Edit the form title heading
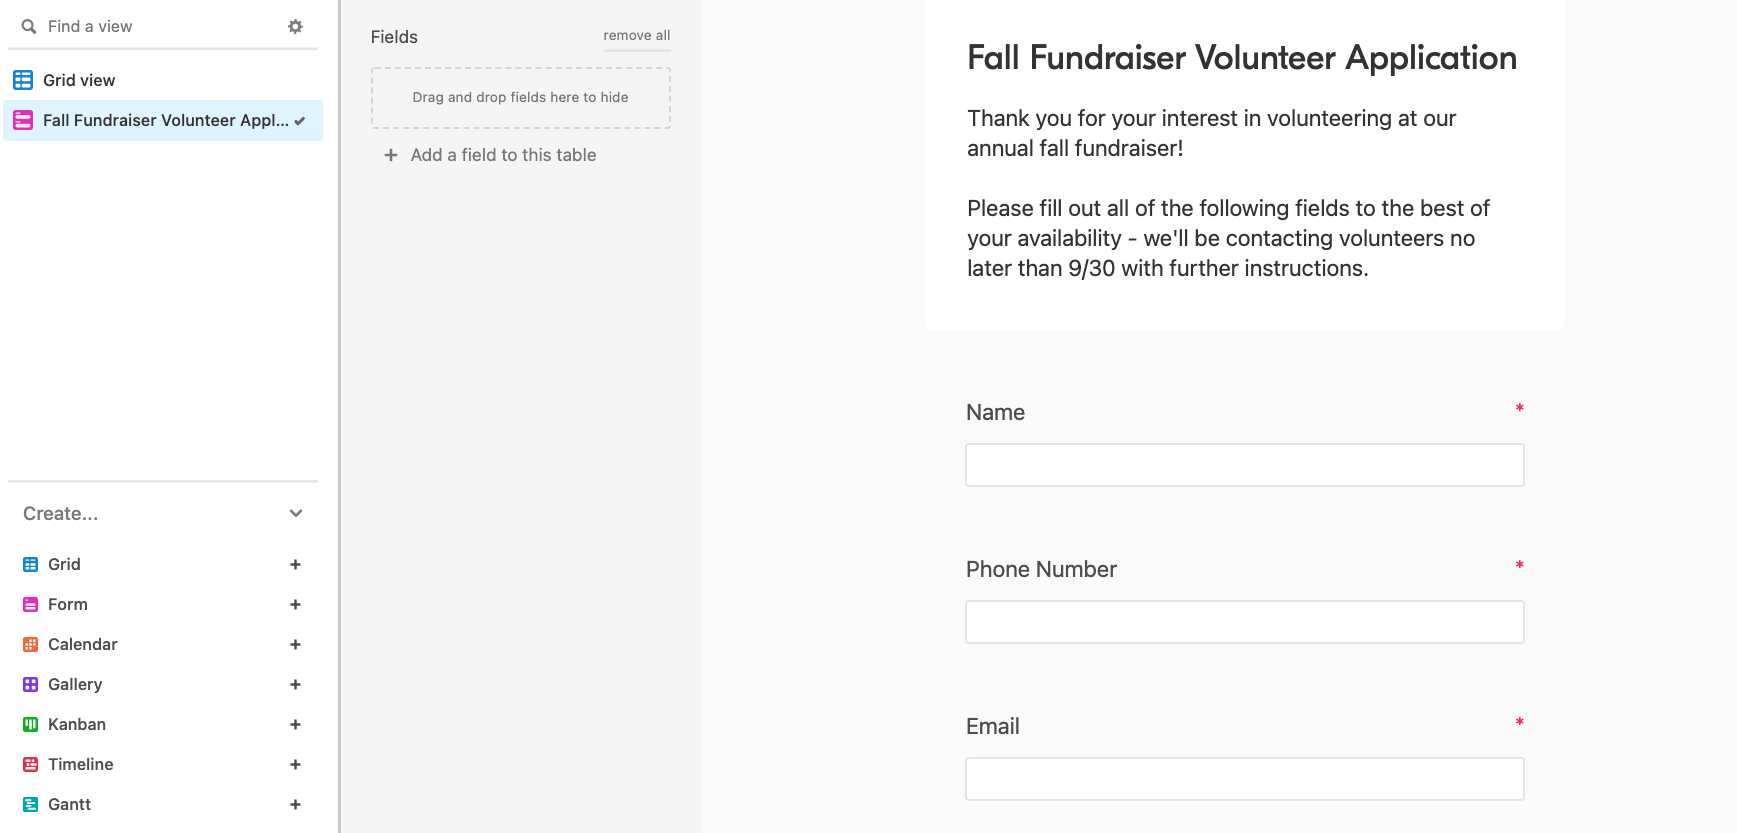Image resolution: width=1737 pixels, height=833 pixels. [x=1242, y=57]
